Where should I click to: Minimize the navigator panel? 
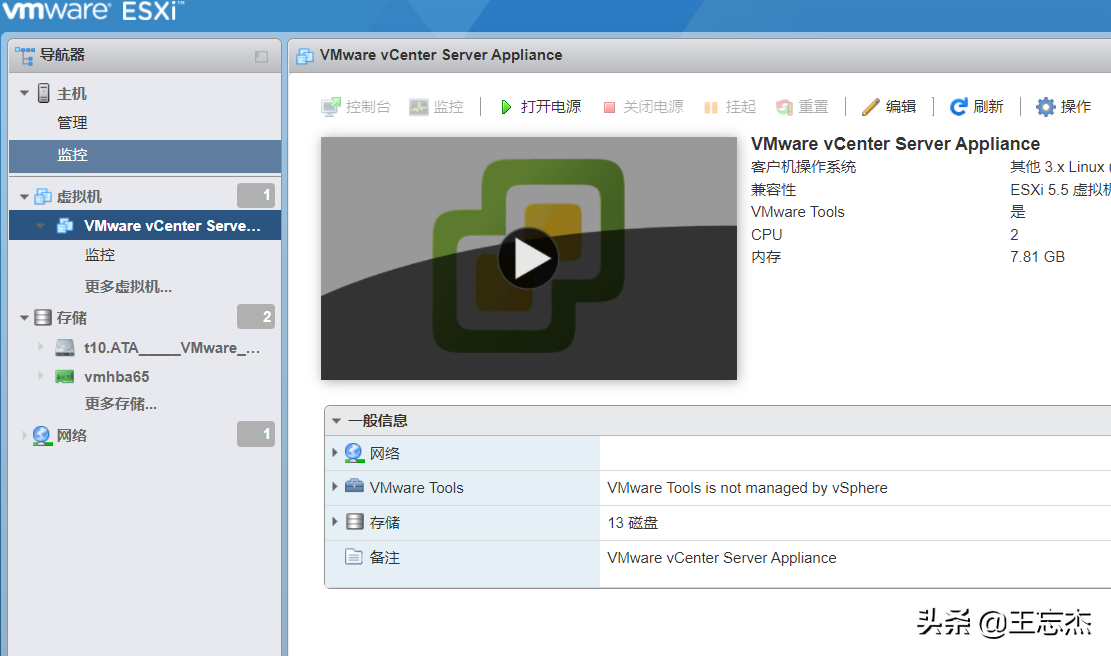click(x=261, y=57)
